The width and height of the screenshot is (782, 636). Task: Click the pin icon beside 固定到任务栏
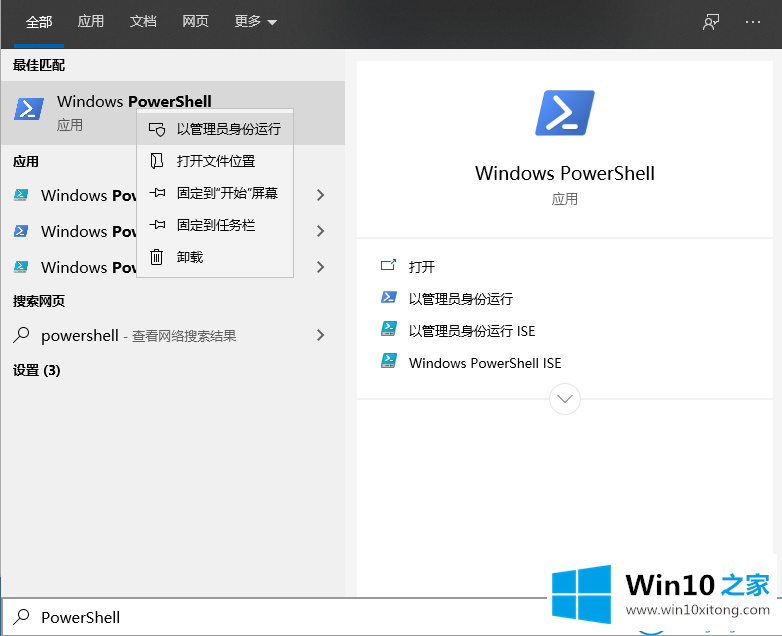point(157,225)
